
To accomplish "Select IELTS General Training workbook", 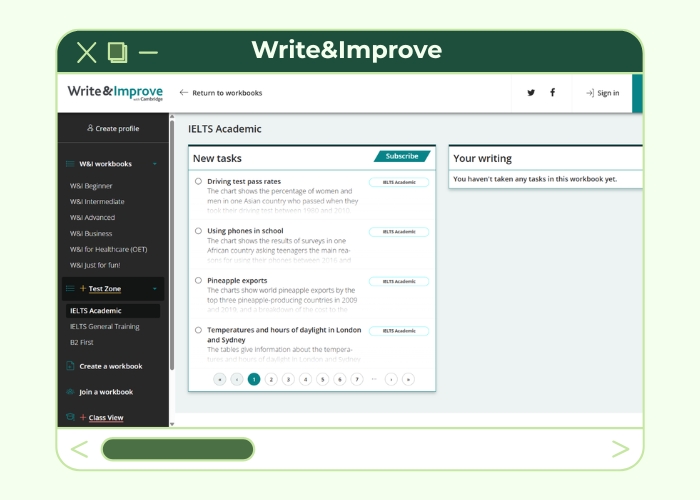I will pos(104,326).
